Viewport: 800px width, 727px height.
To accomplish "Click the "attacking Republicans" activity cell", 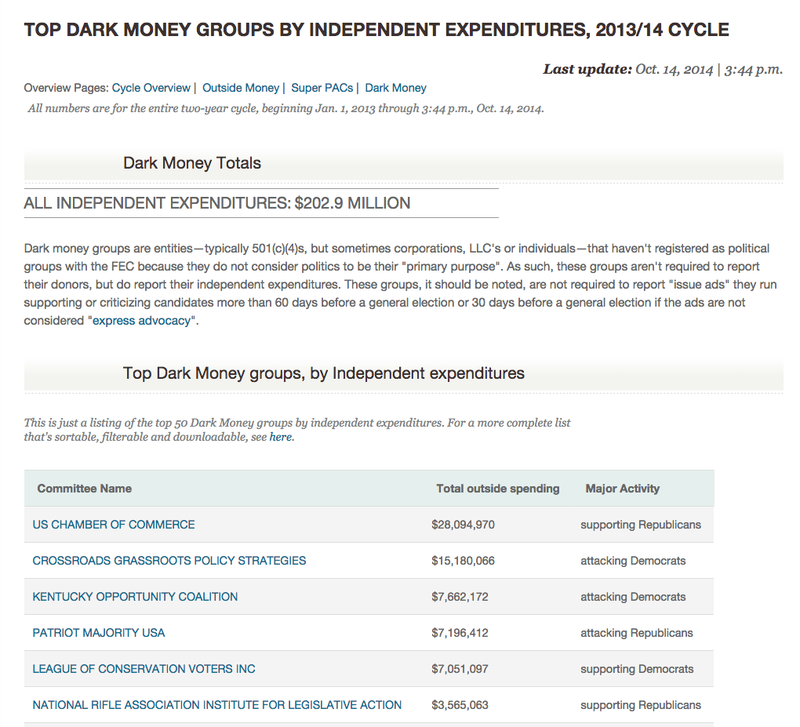I will [636, 633].
